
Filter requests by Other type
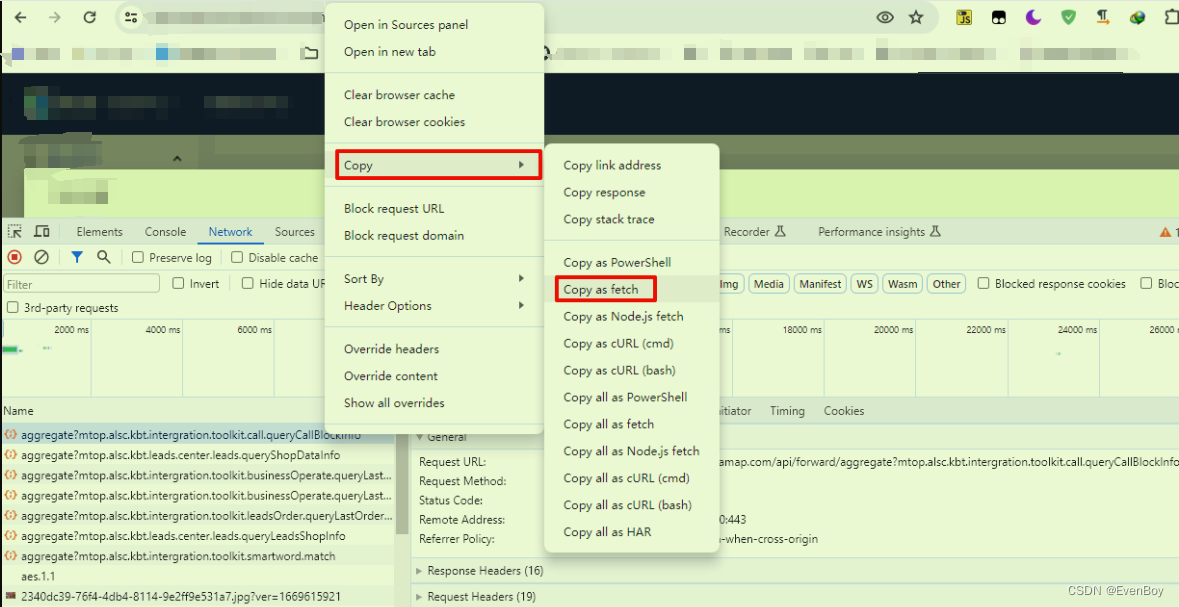click(x=947, y=284)
